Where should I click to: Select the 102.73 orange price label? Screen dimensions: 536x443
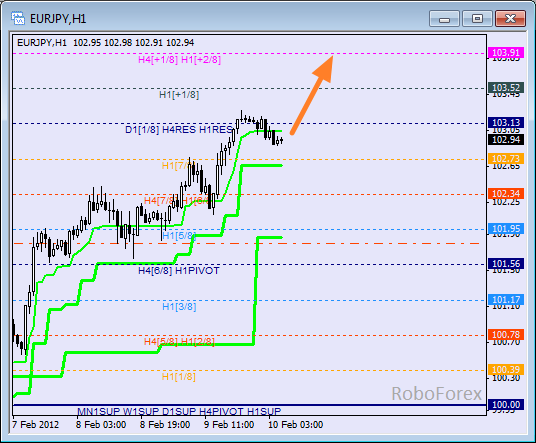coord(506,159)
